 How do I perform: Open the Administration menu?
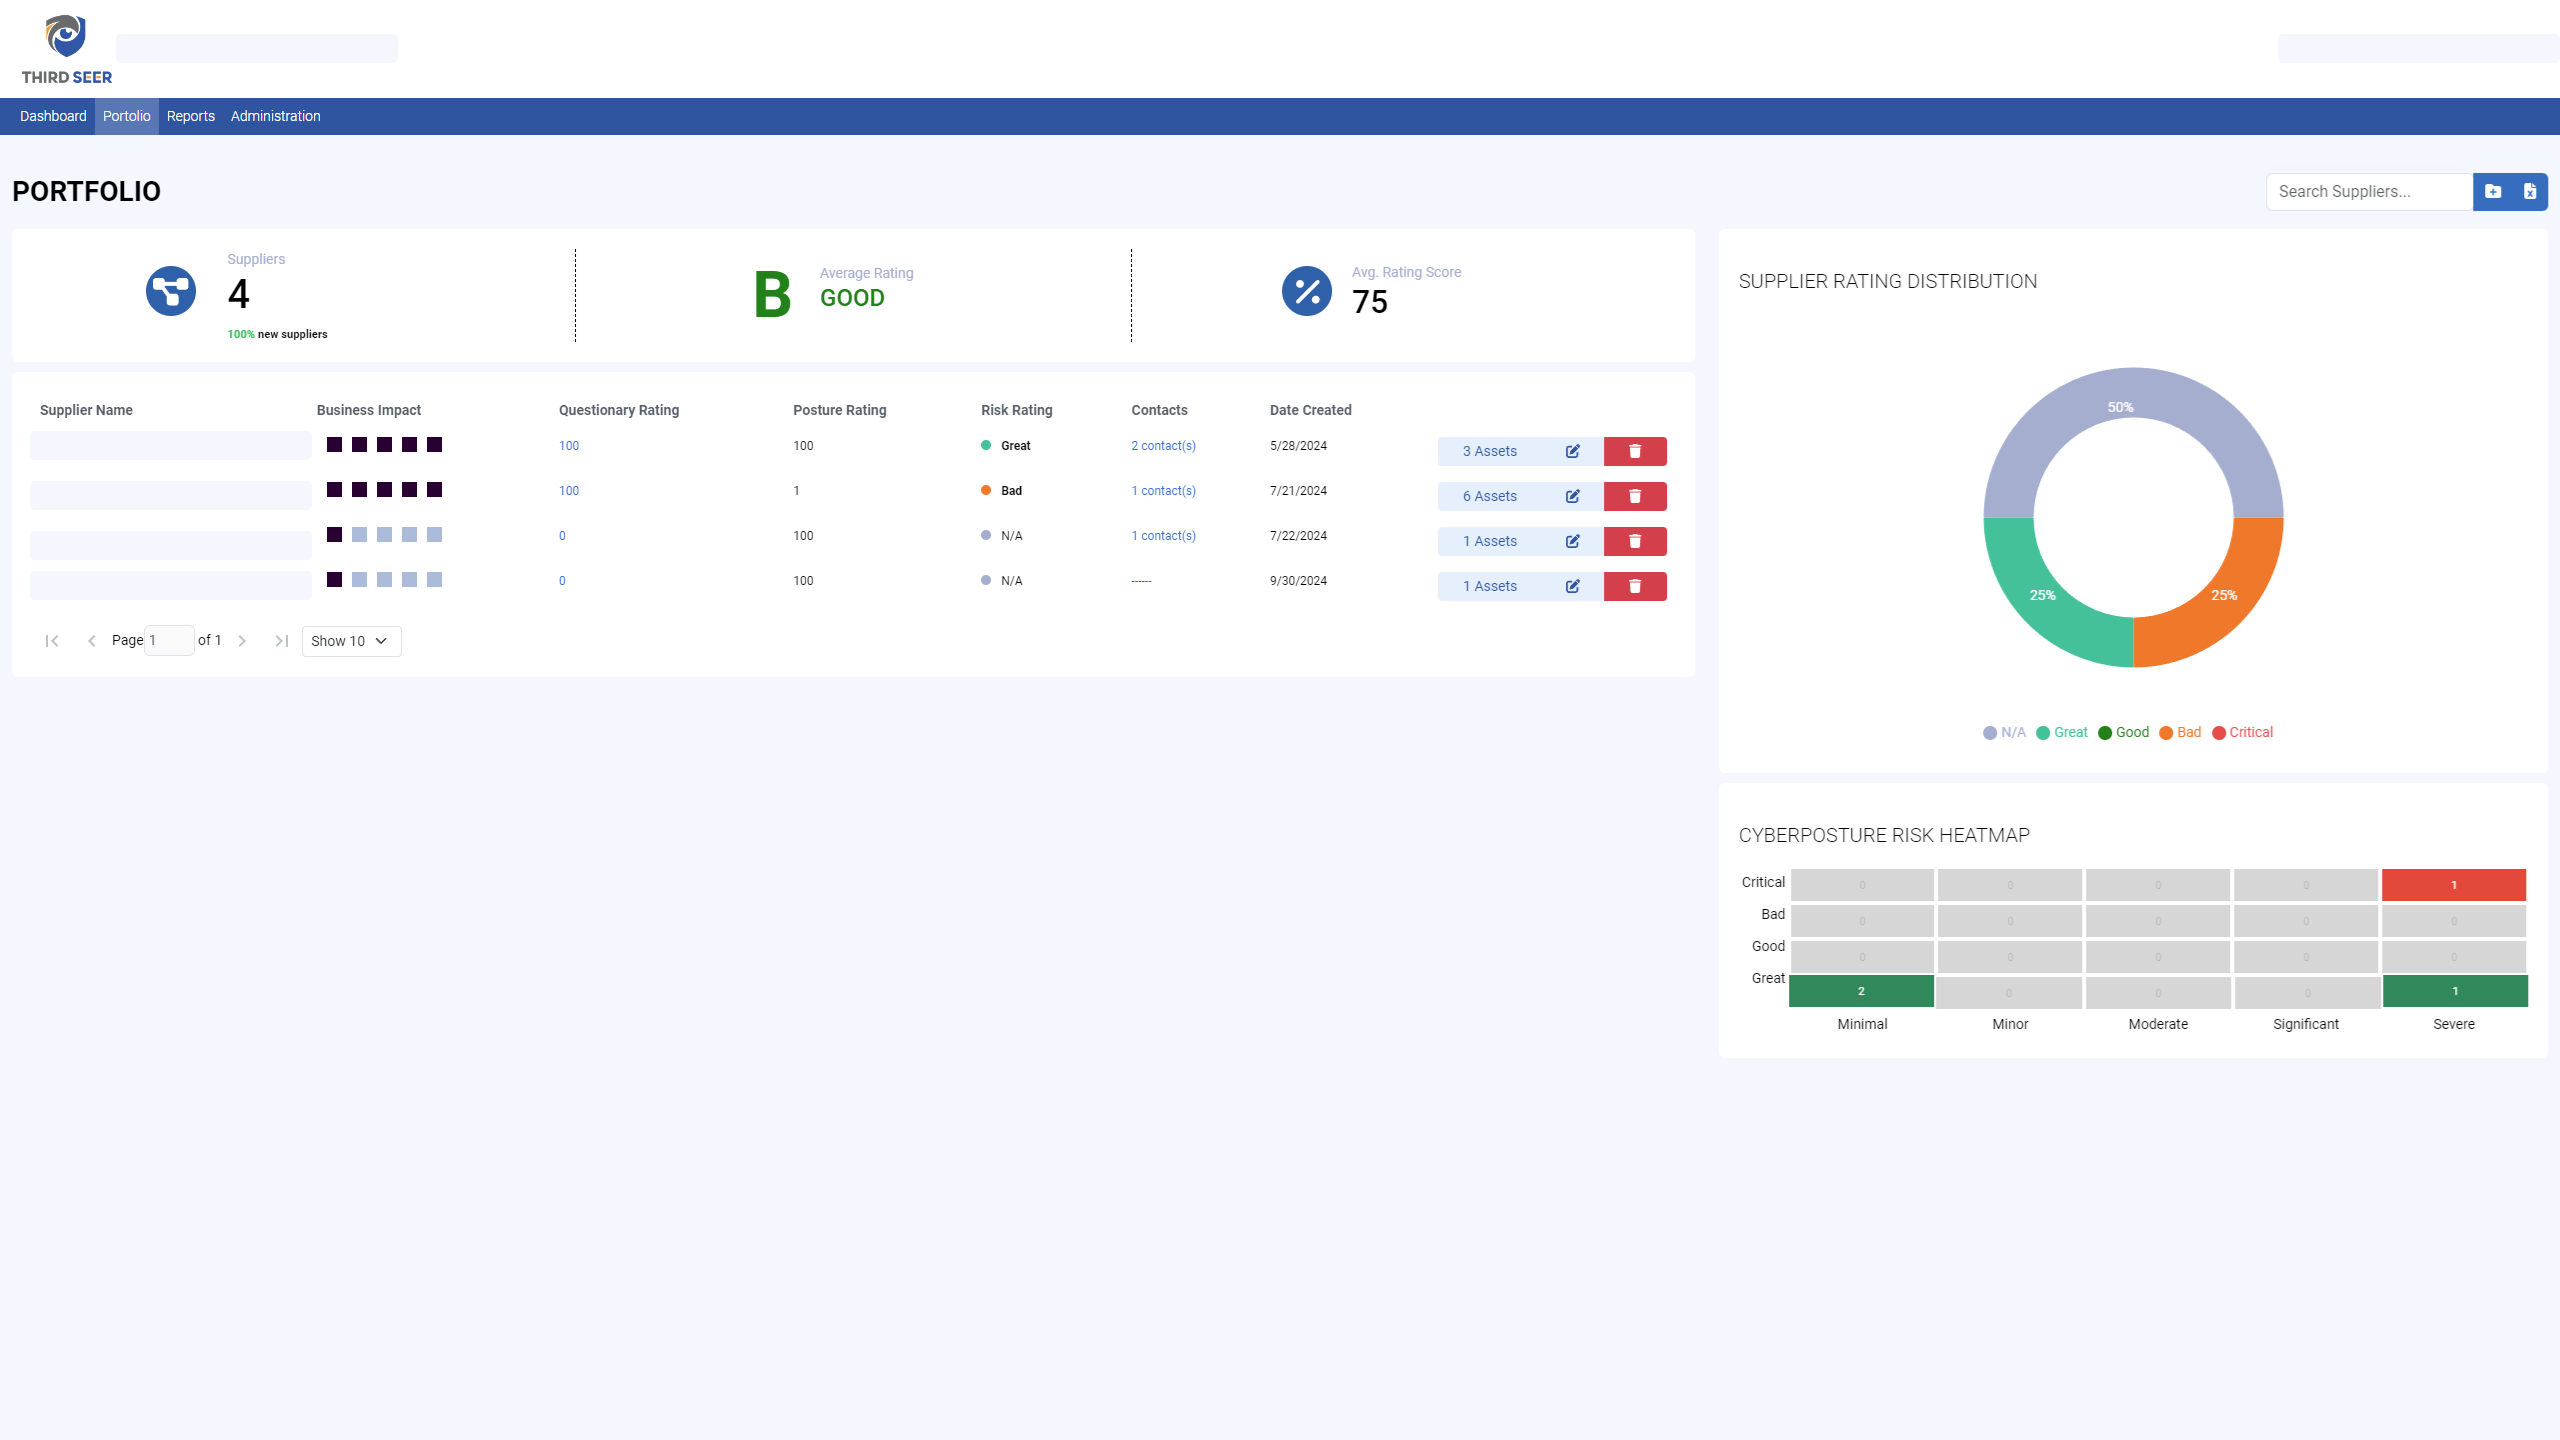tap(276, 116)
